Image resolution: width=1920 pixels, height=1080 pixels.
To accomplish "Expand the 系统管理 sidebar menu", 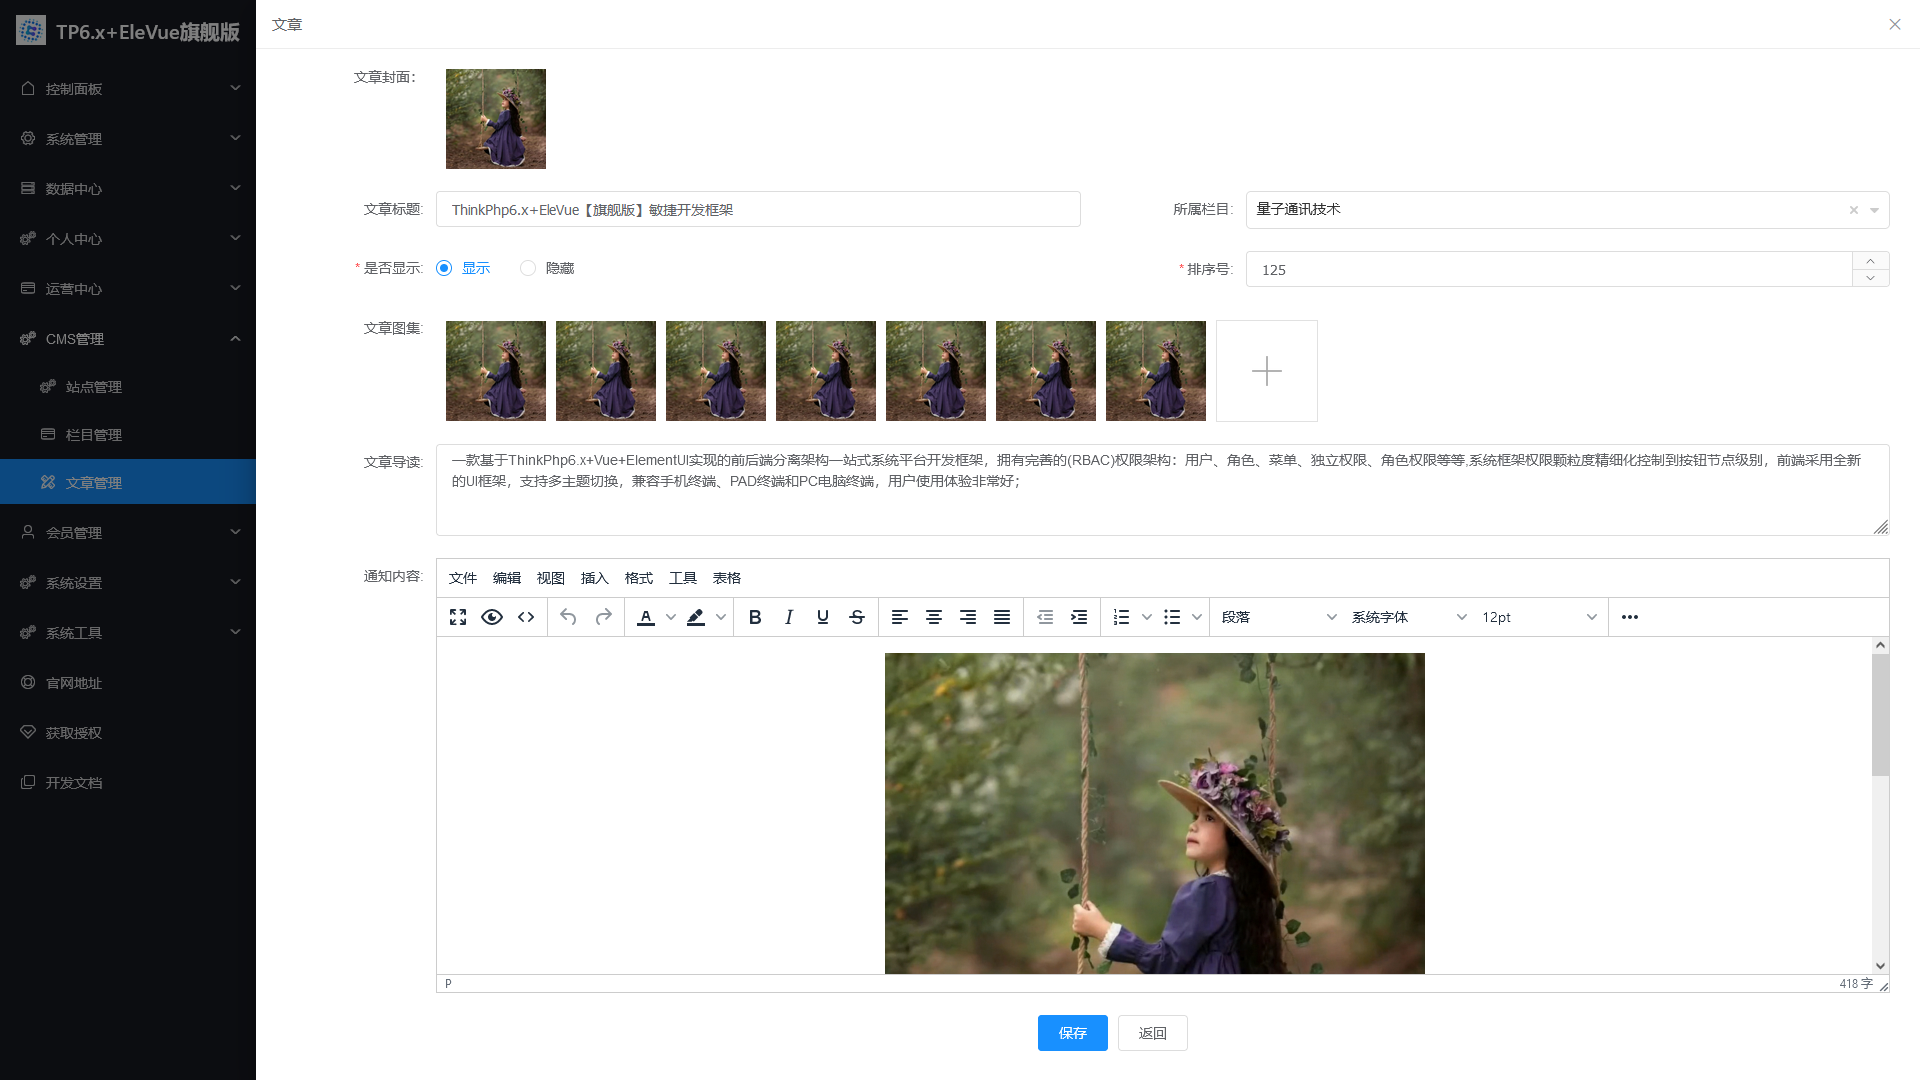I will pos(128,139).
